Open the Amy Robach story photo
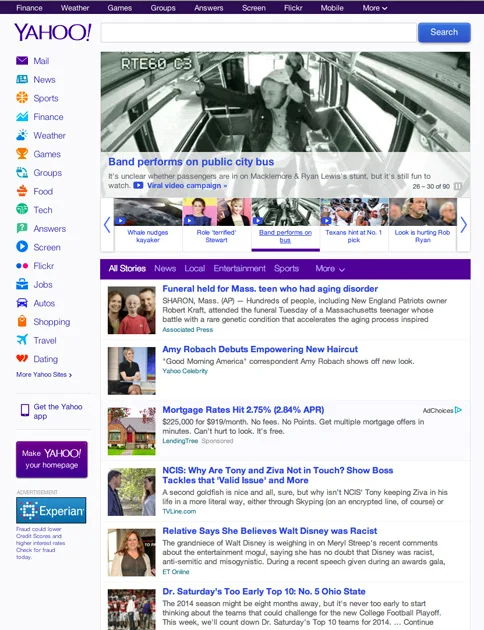484x630 pixels. 131,370
